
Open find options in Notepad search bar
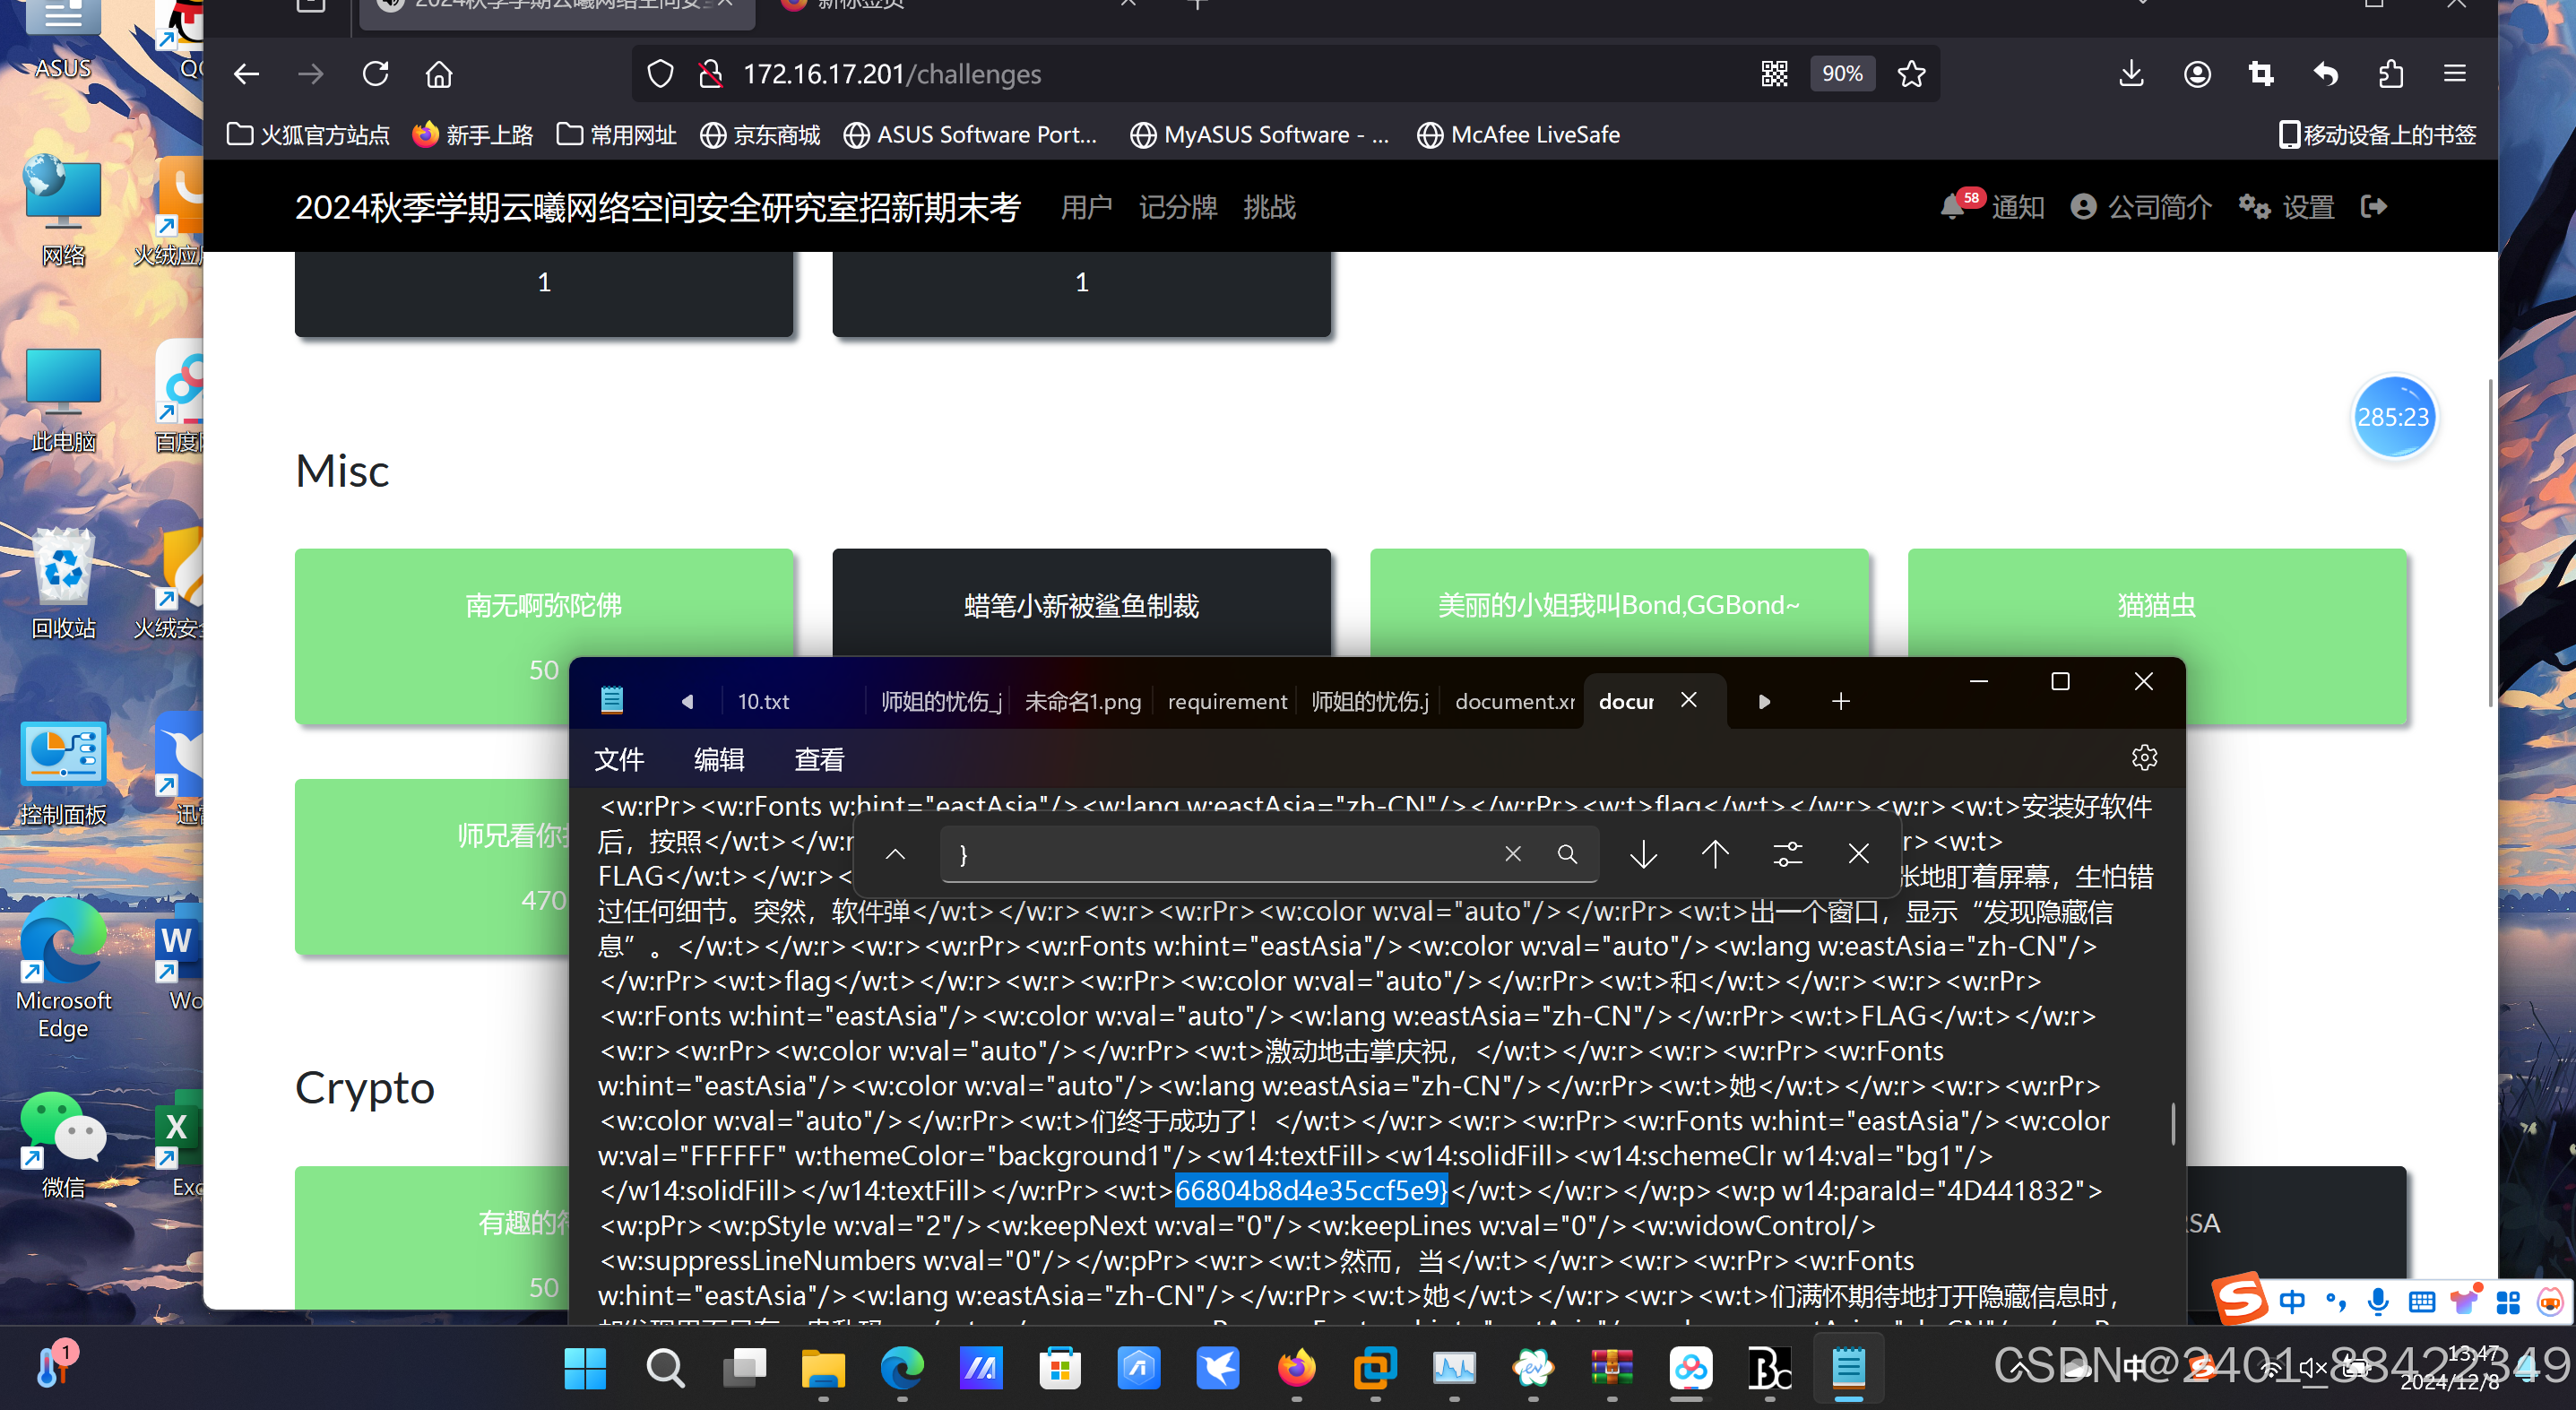coord(1787,854)
